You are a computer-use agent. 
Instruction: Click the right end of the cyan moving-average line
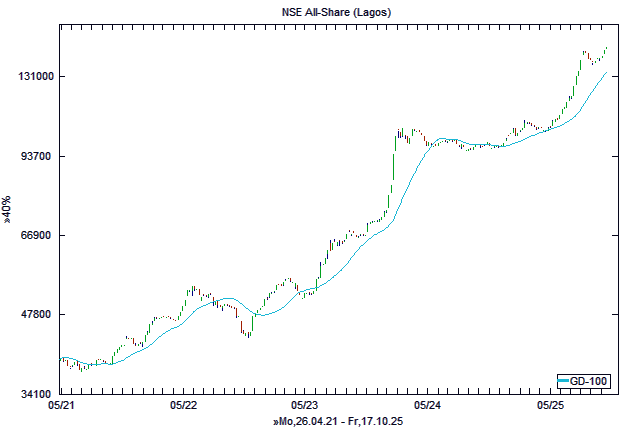tap(606, 72)
